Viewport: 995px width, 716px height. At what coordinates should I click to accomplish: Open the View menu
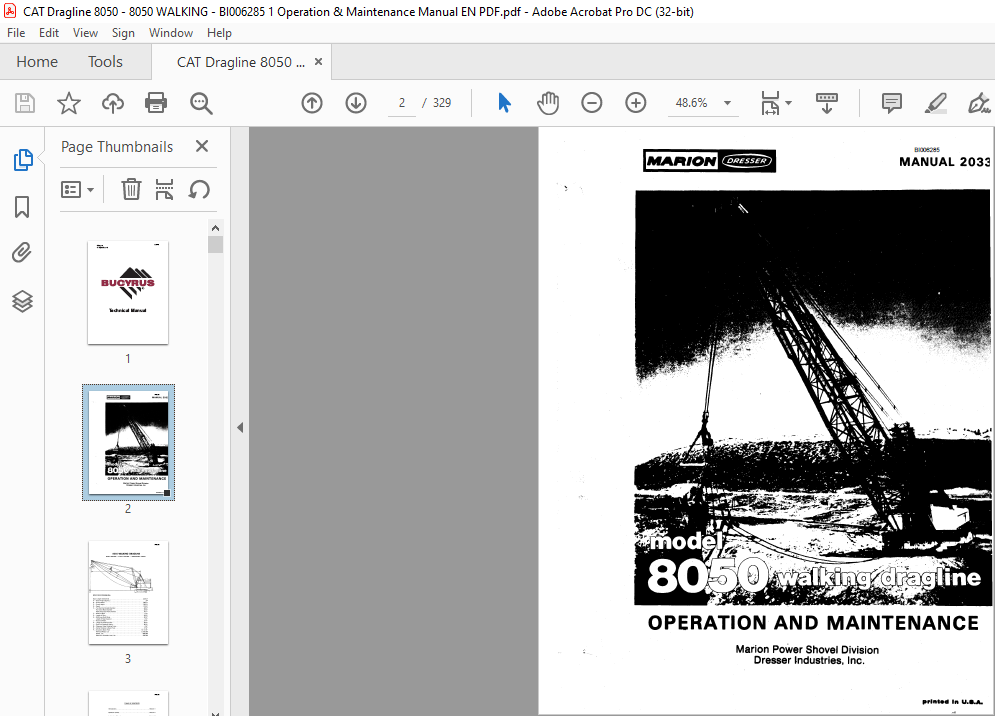pos(85,33)
